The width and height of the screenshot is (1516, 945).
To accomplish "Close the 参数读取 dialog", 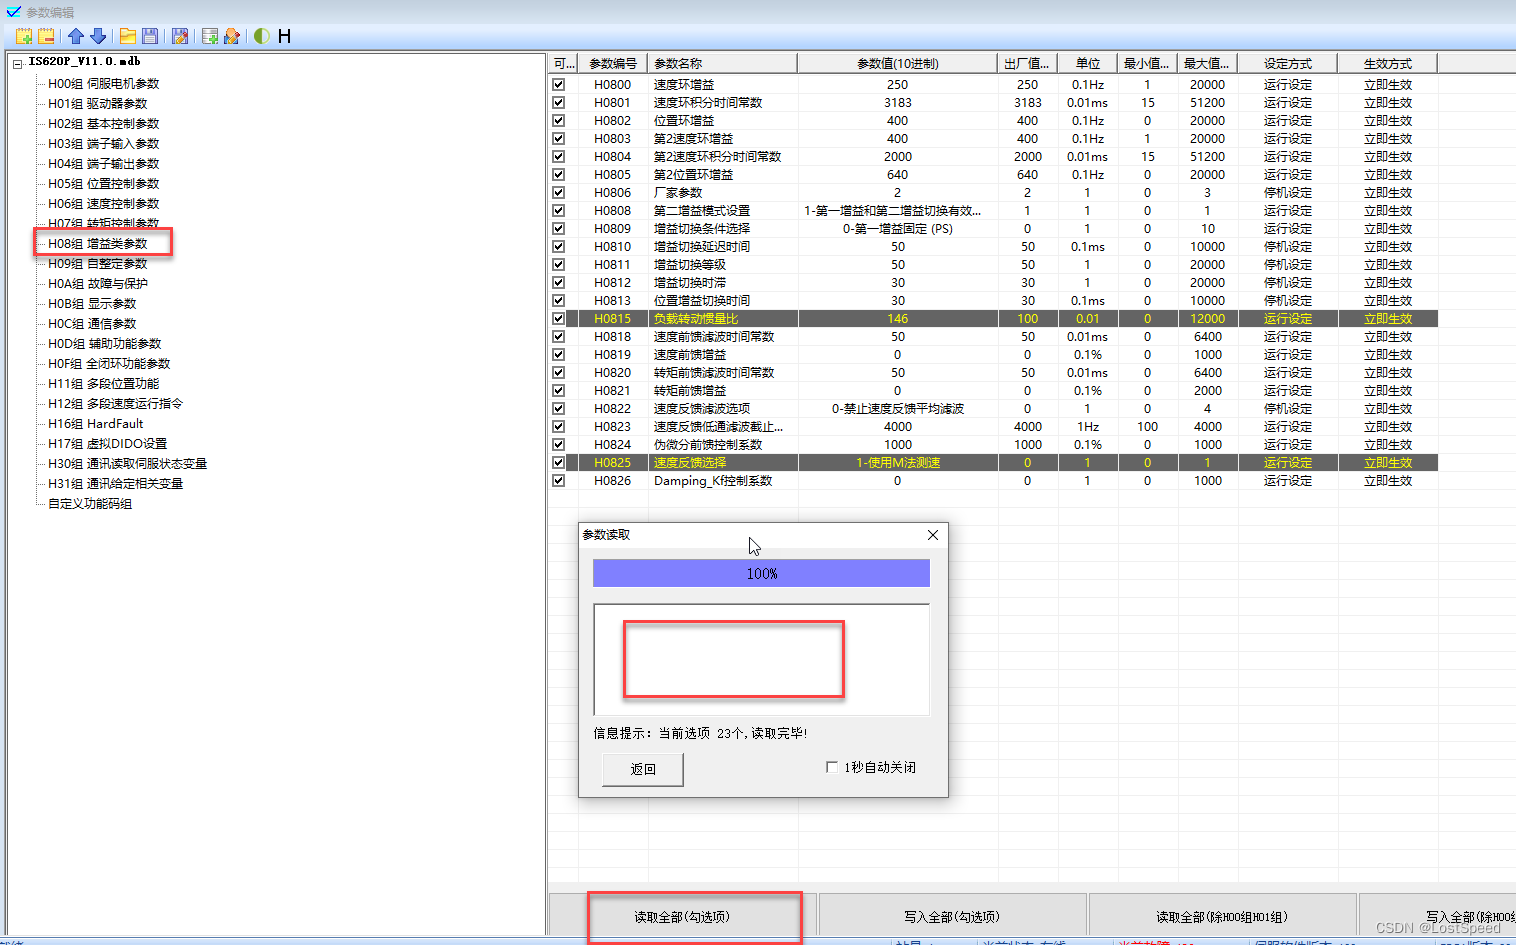I will coord(933,535).
